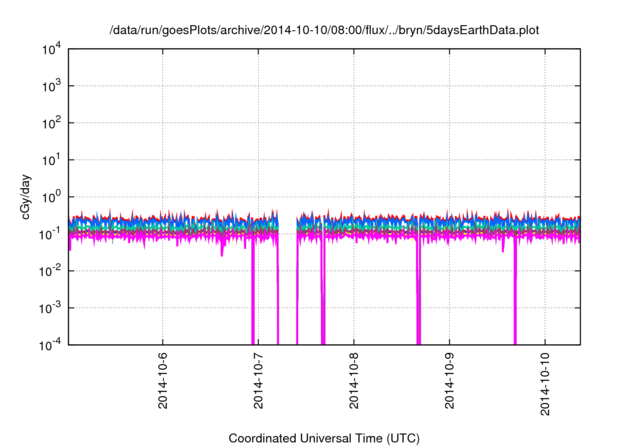Click the 10^4 y-axis tick label

coord(52,50)
